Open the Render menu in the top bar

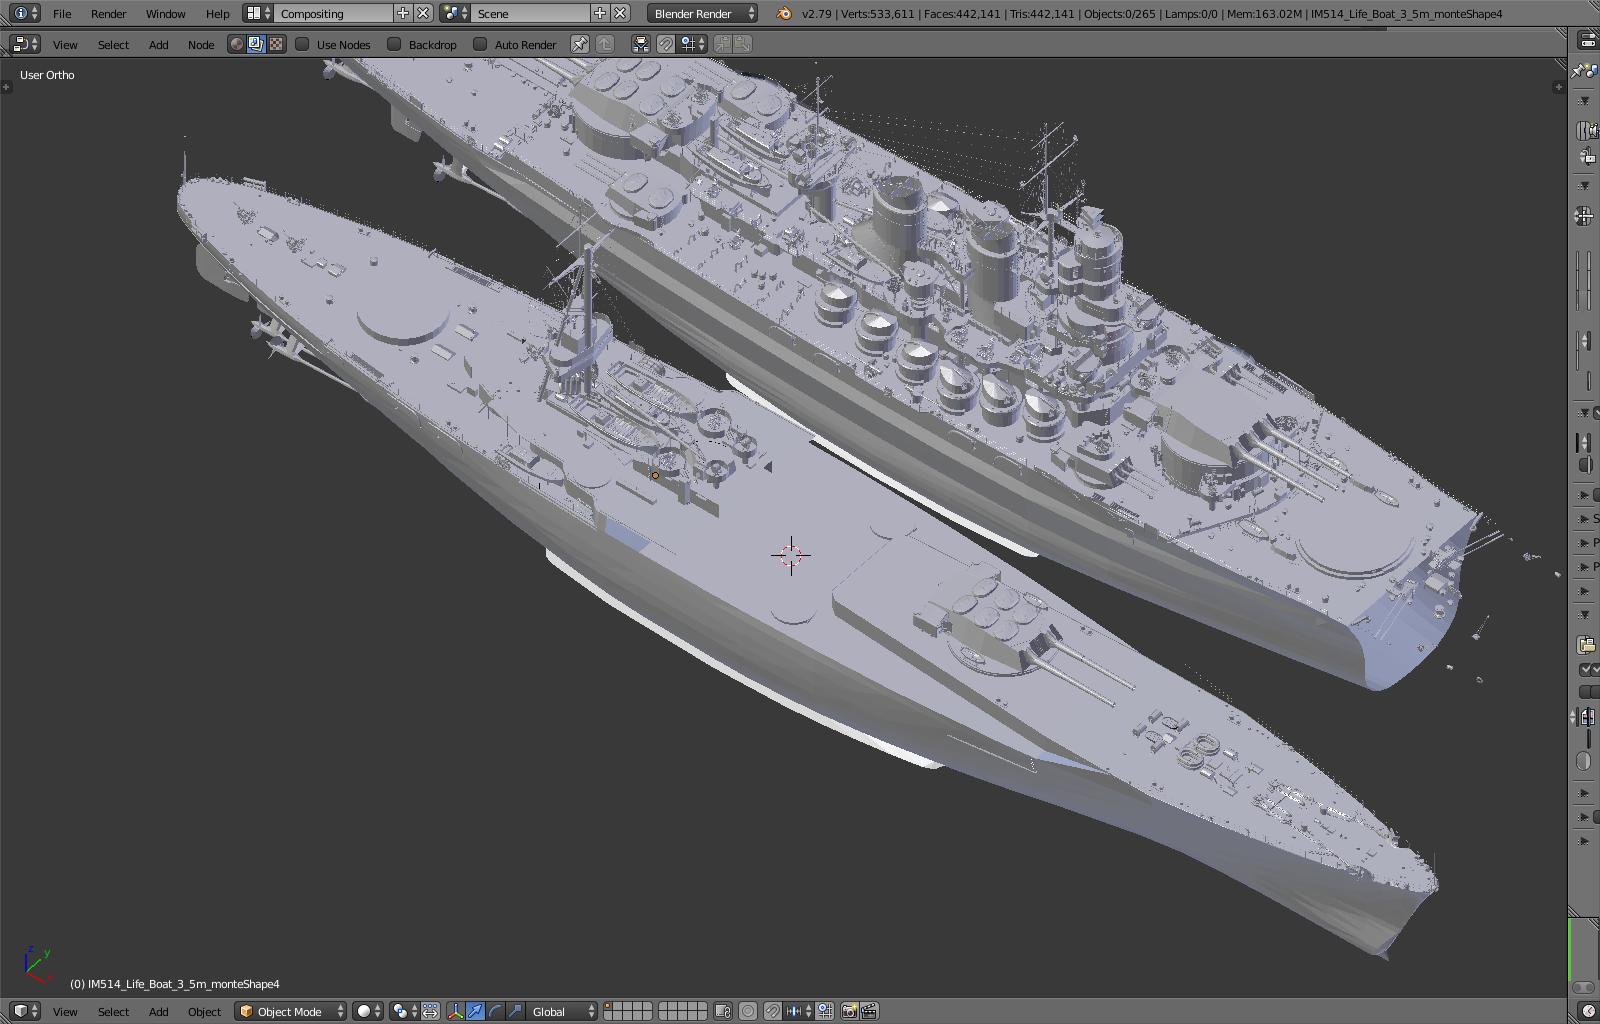coord(108,14)
